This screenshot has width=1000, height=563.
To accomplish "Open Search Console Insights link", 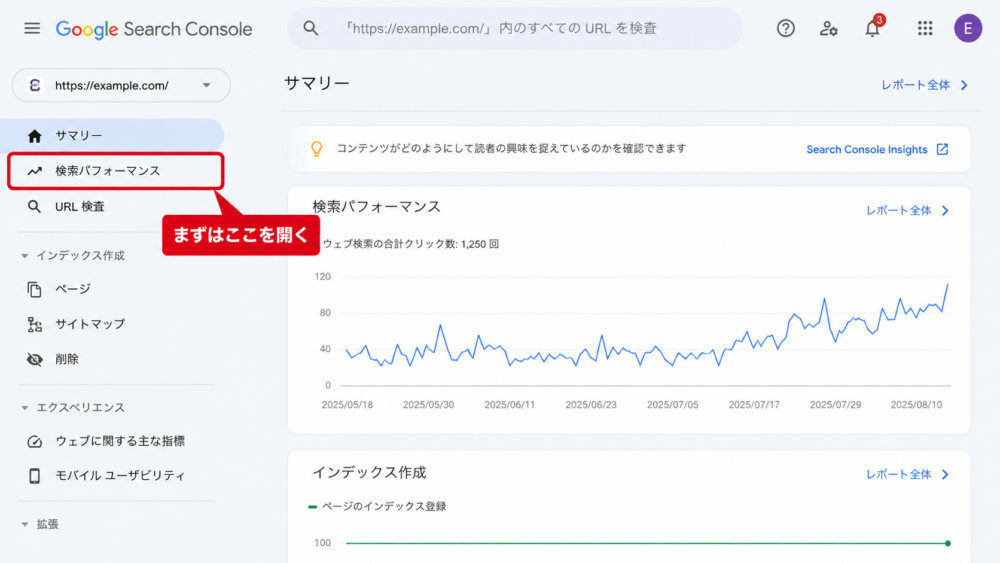I will (x=867, y=149).
